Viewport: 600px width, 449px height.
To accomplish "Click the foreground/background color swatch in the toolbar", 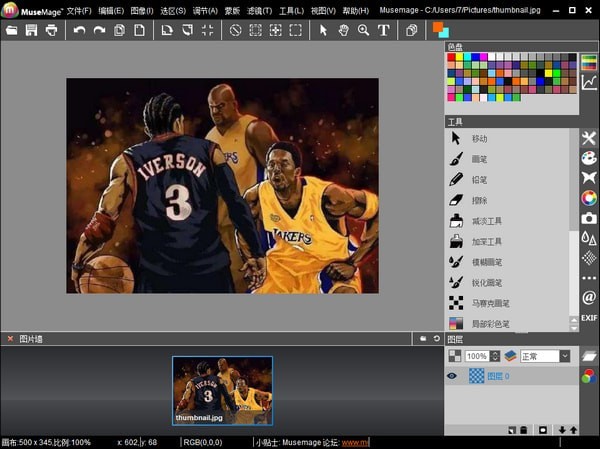I will [440, 30].
